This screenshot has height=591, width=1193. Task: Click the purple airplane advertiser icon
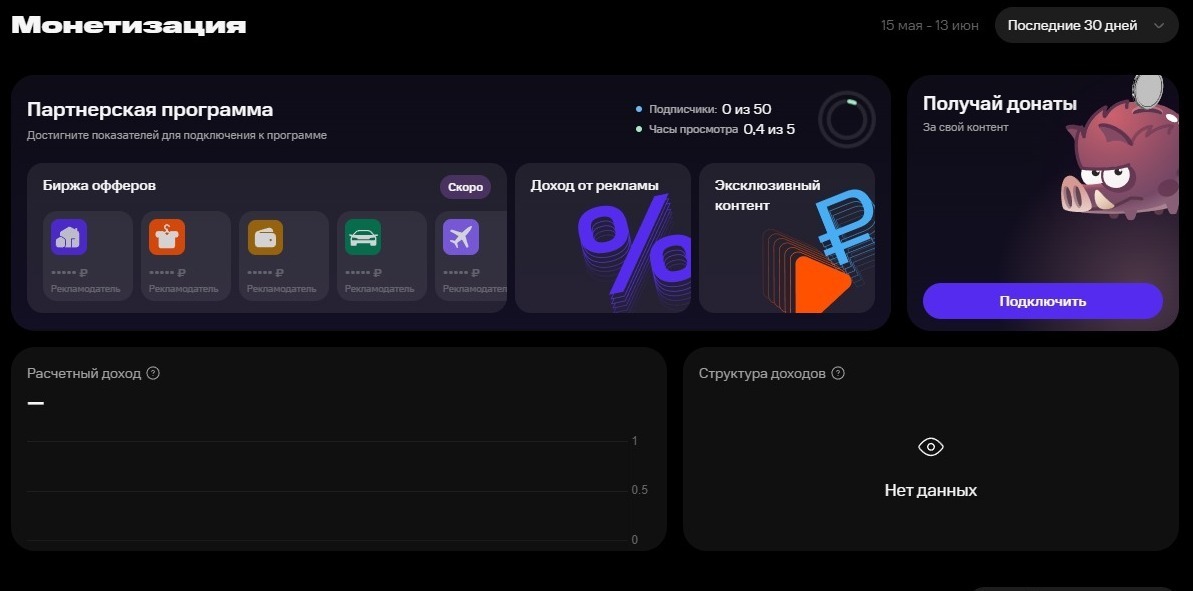pos(461,237)
